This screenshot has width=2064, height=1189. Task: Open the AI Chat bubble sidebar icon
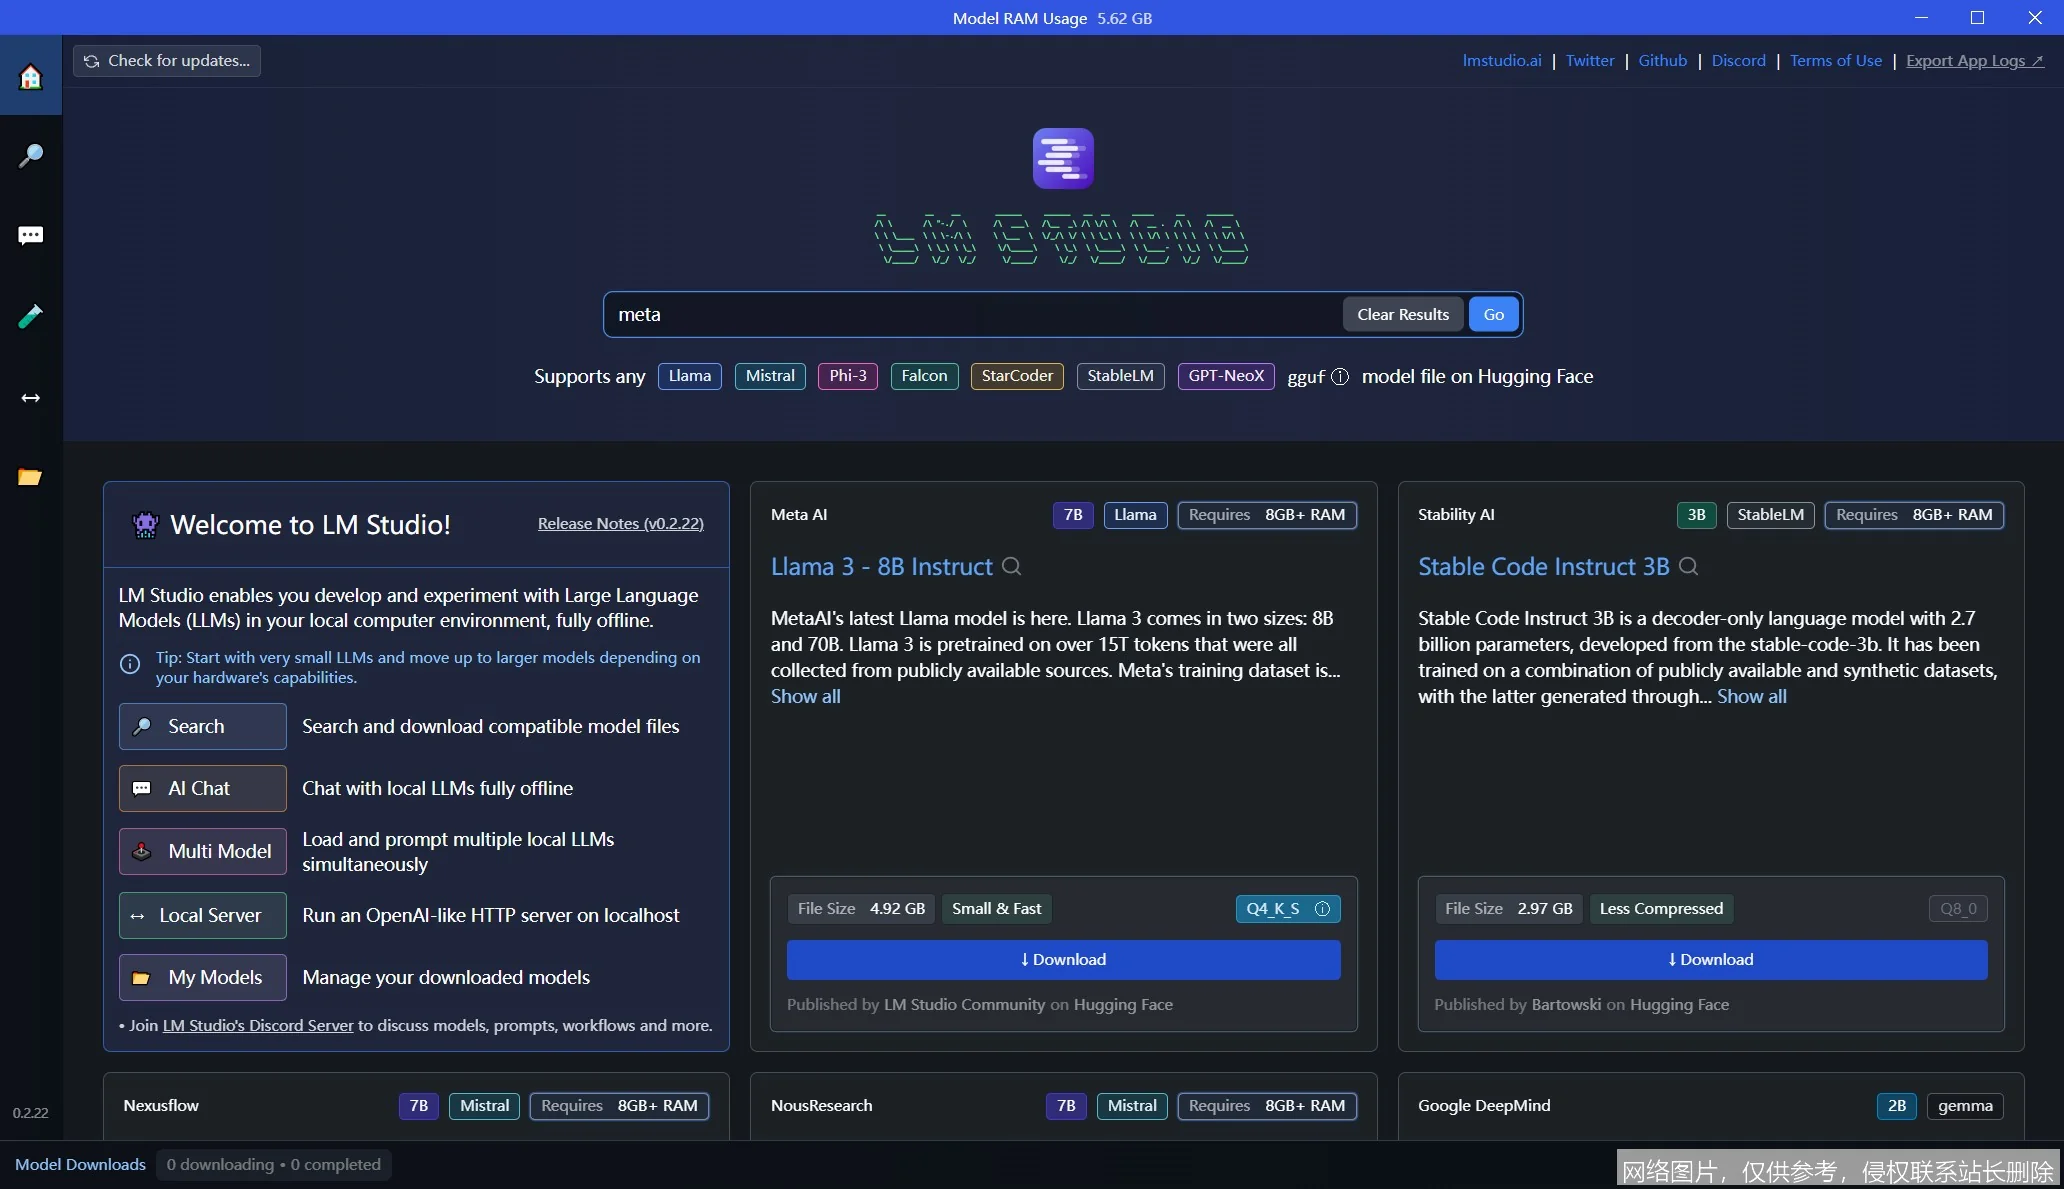pyautogui.click(x=31, y=235)
